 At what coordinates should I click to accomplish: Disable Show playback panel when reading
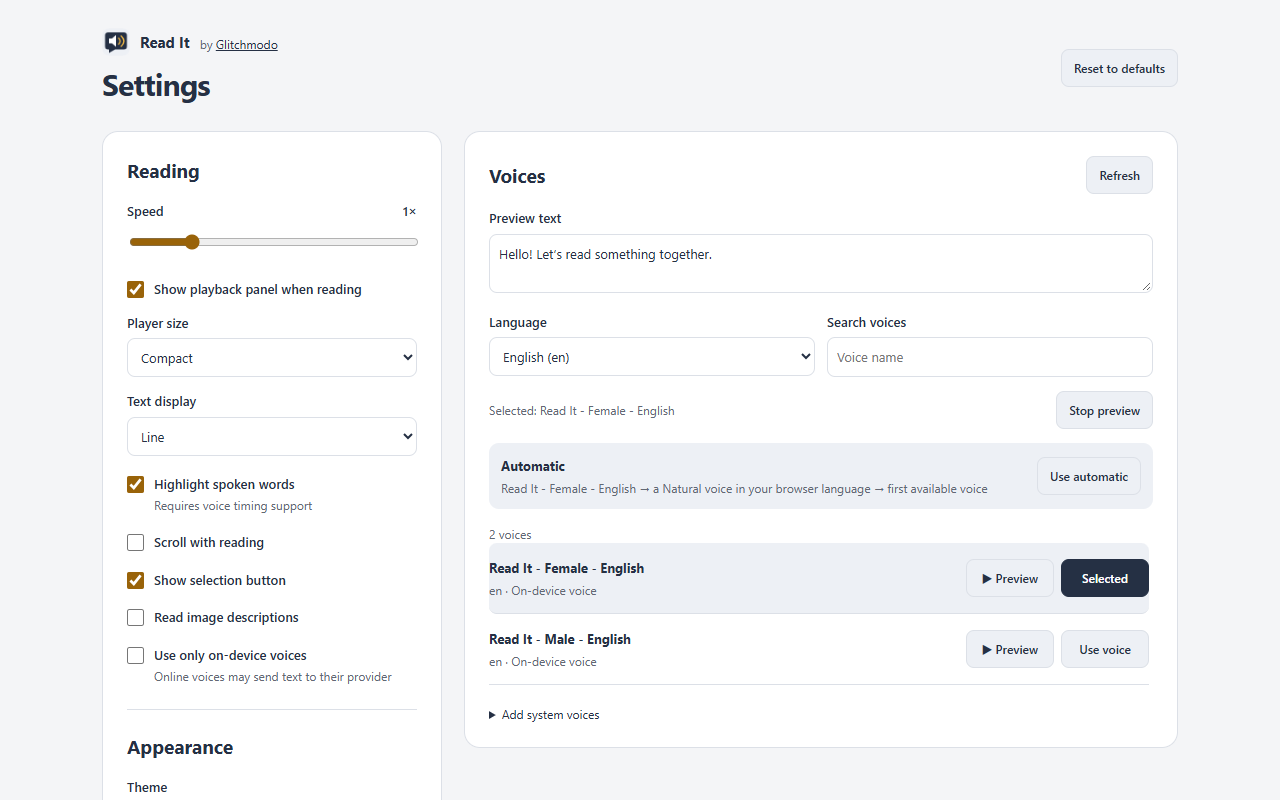point(136,290)
